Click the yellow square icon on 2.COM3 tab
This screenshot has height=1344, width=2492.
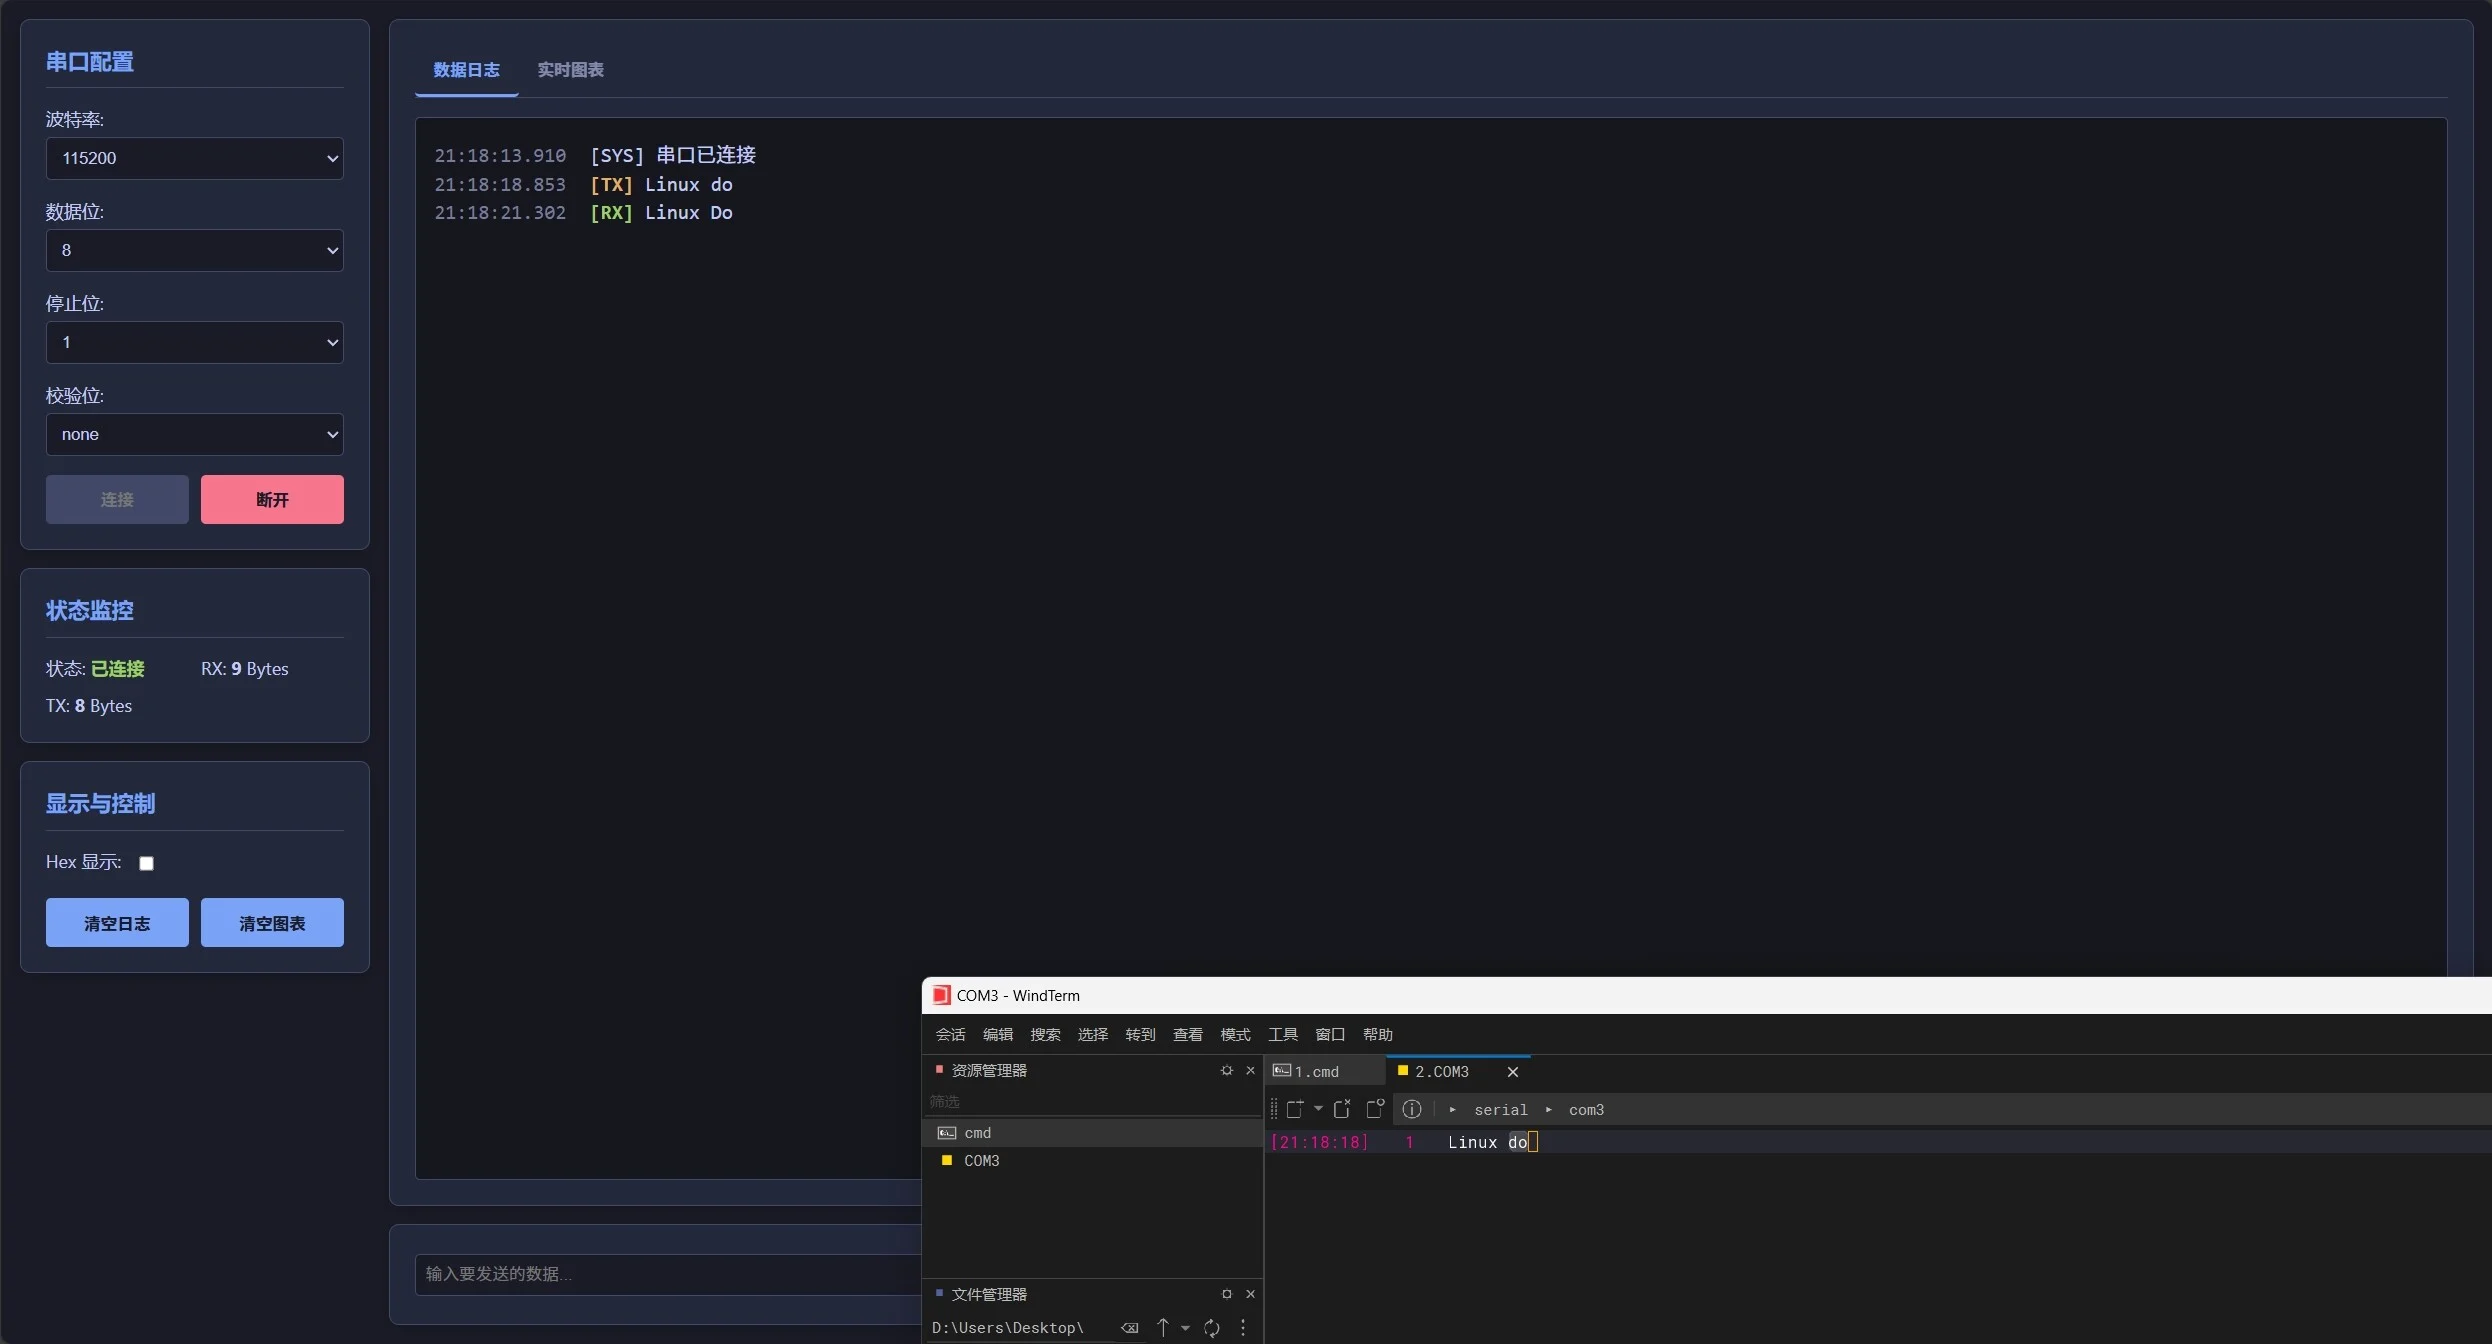pos(1402,1070)
